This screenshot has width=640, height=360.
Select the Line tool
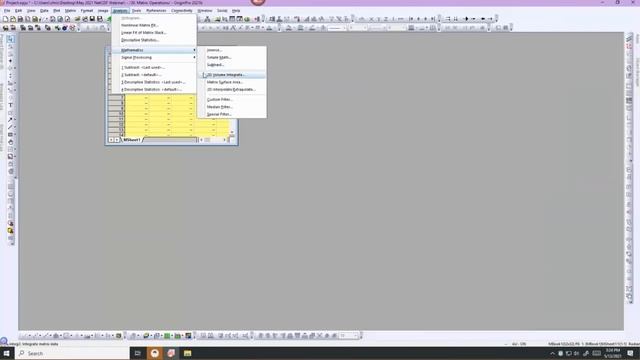(11, 127)
